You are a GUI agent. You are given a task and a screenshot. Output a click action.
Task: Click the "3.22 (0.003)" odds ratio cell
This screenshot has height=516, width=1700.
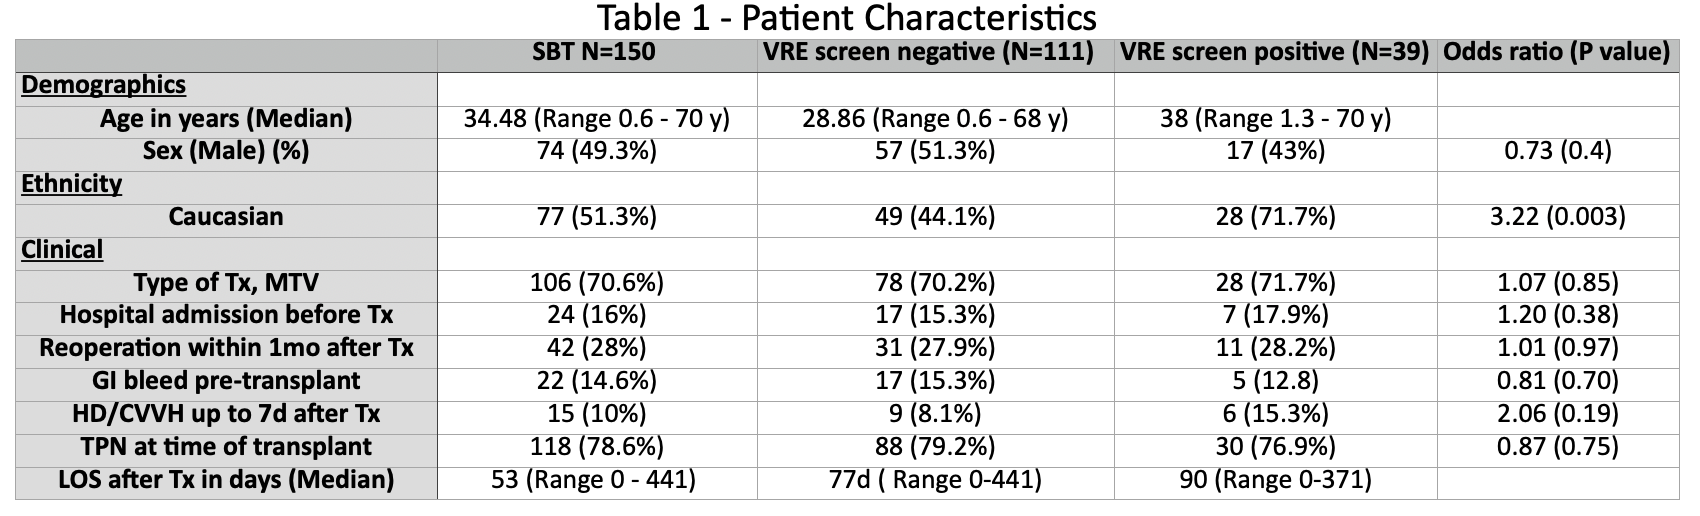1556,217
